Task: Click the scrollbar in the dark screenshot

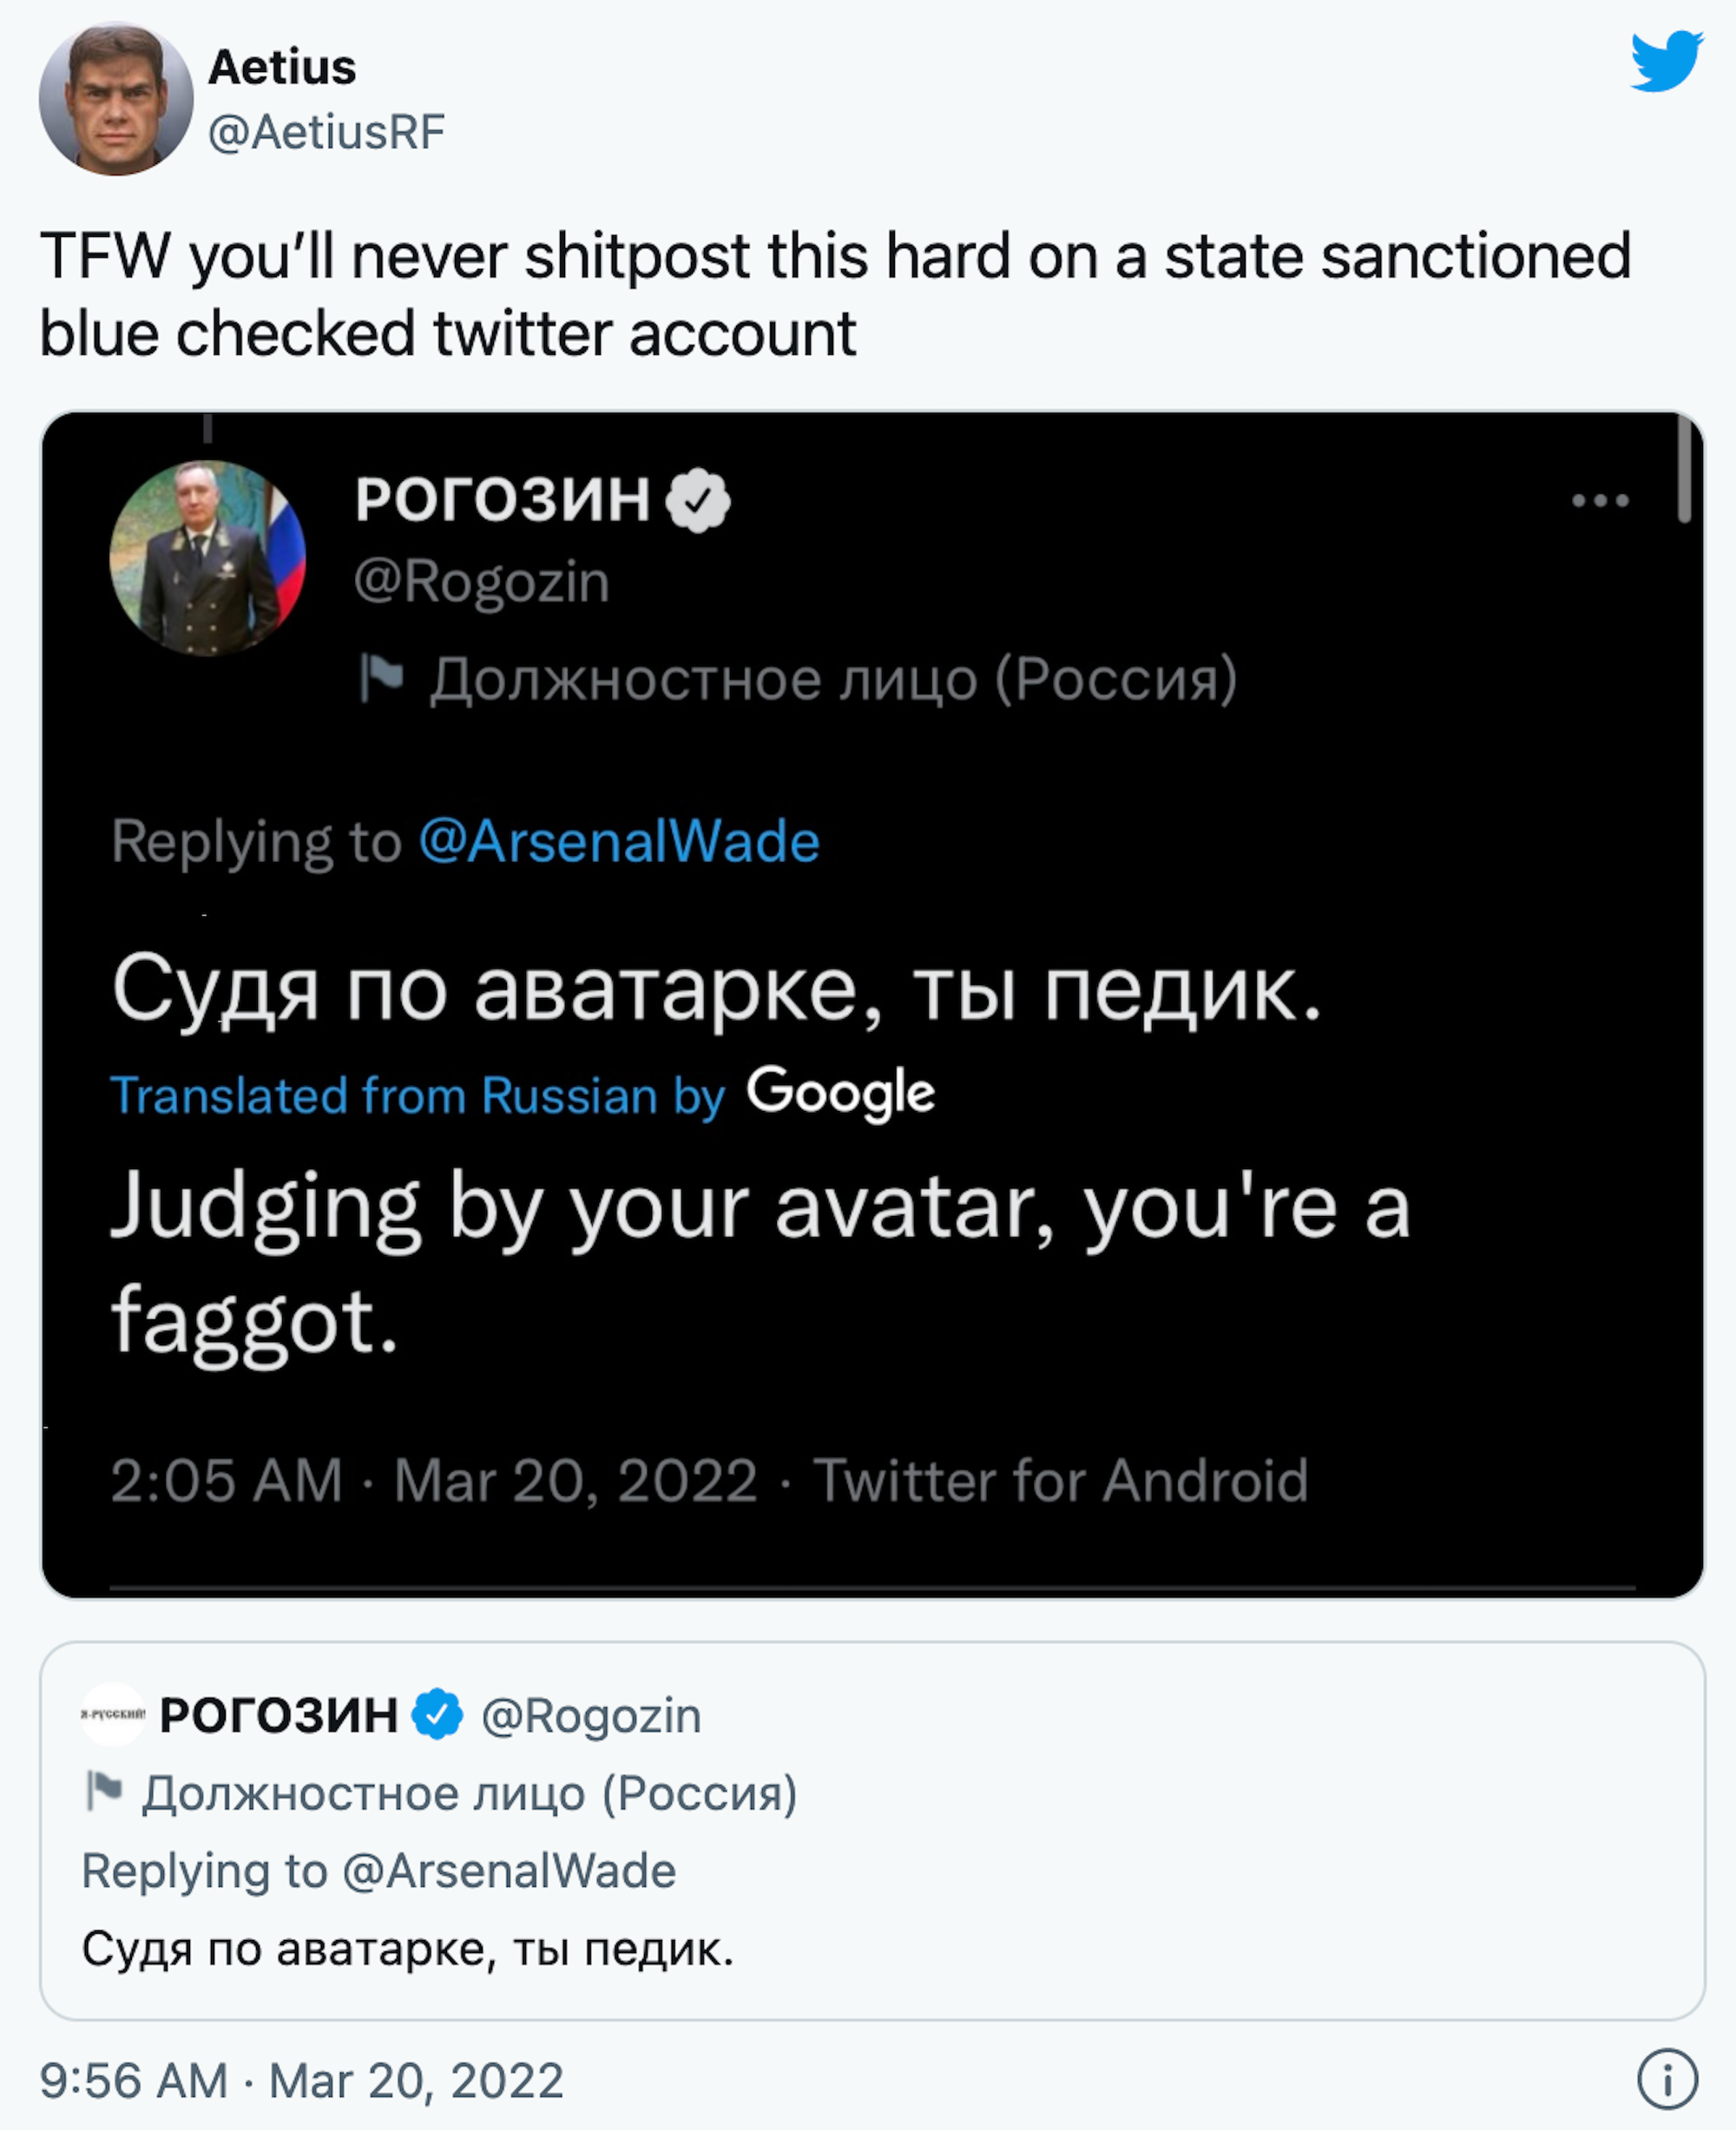Action: tap(1684, 470)
